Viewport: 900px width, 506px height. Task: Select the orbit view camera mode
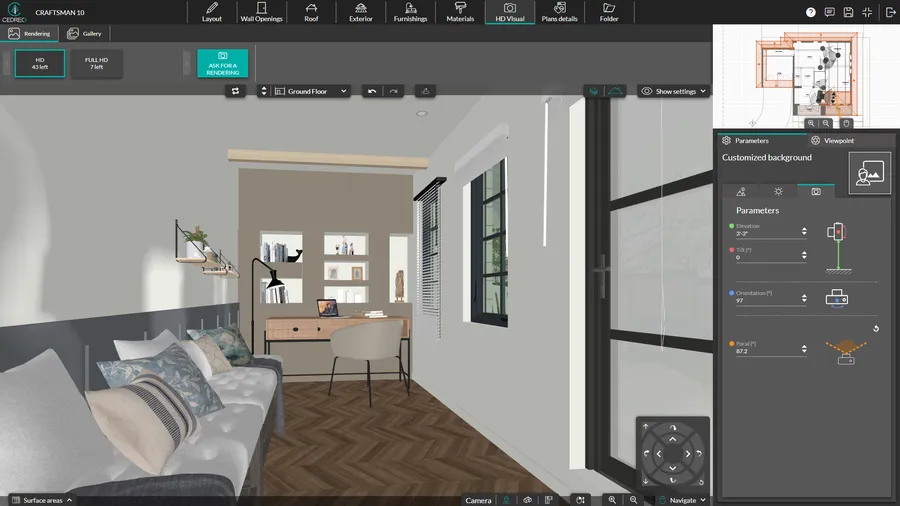click(527, 500)
